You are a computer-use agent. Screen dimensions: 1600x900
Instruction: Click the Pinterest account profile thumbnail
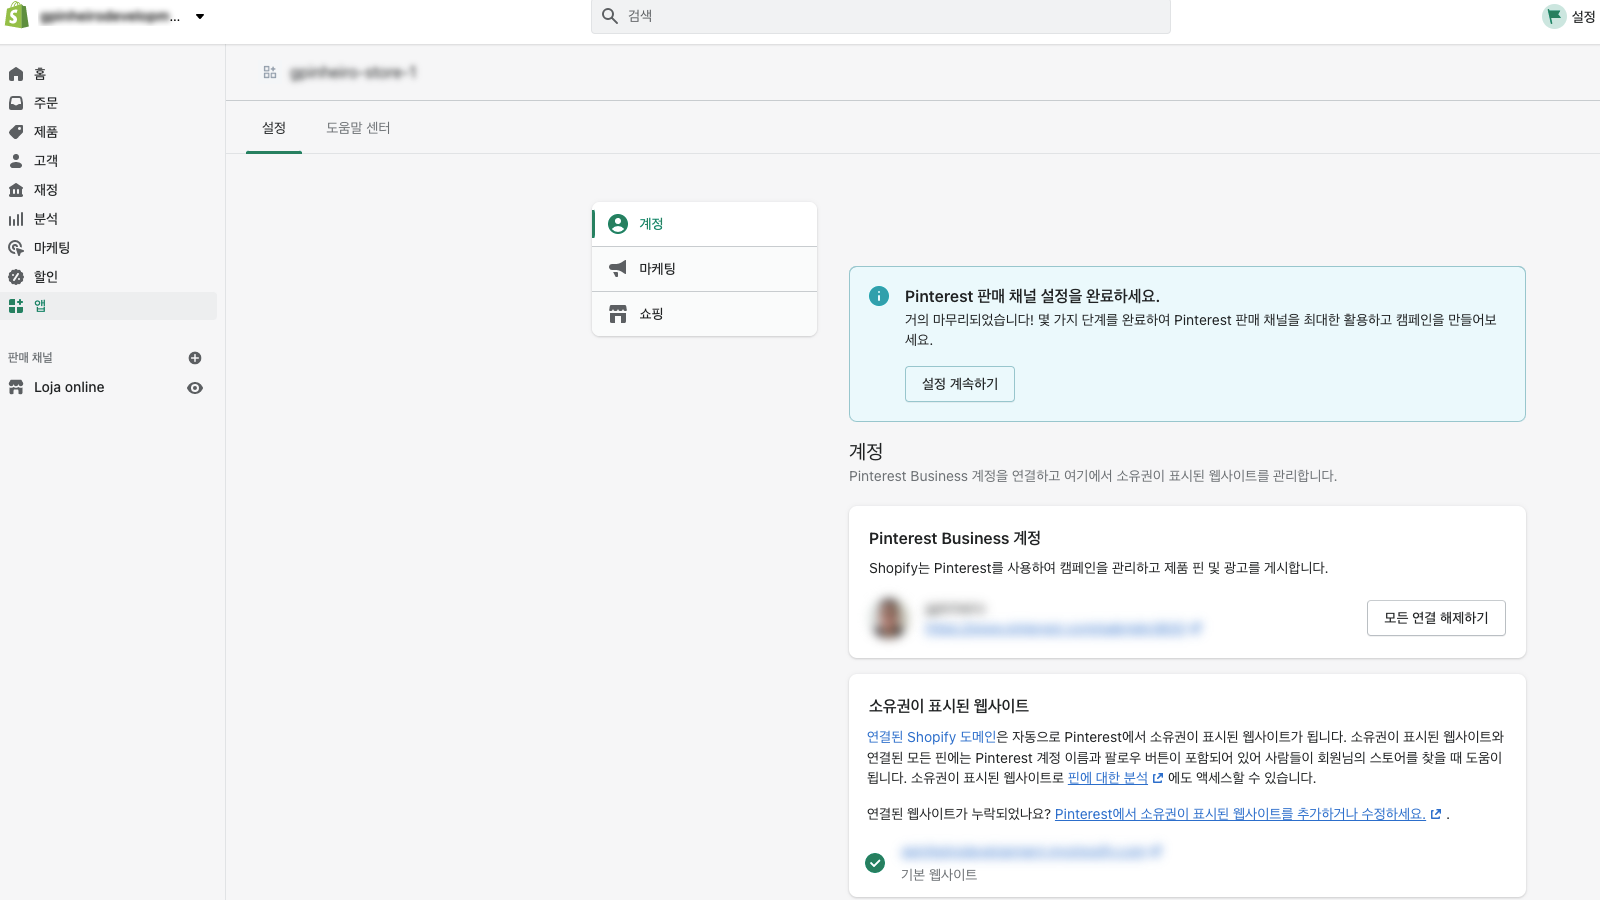(889, 617)
